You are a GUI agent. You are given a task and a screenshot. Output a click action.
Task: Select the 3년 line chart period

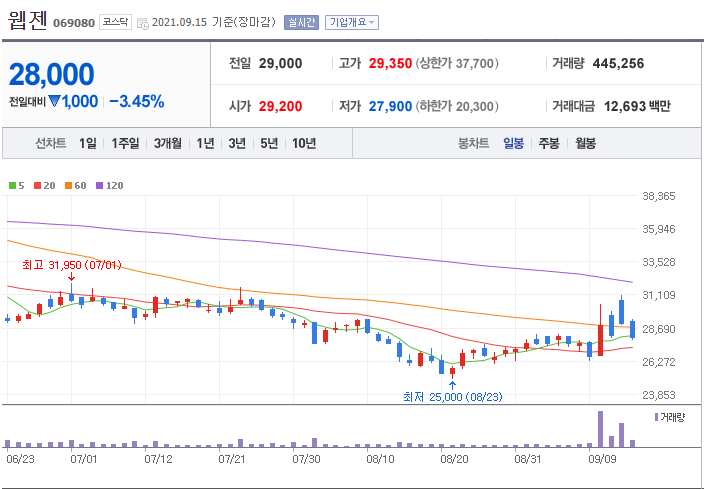(x=237, y=143)
